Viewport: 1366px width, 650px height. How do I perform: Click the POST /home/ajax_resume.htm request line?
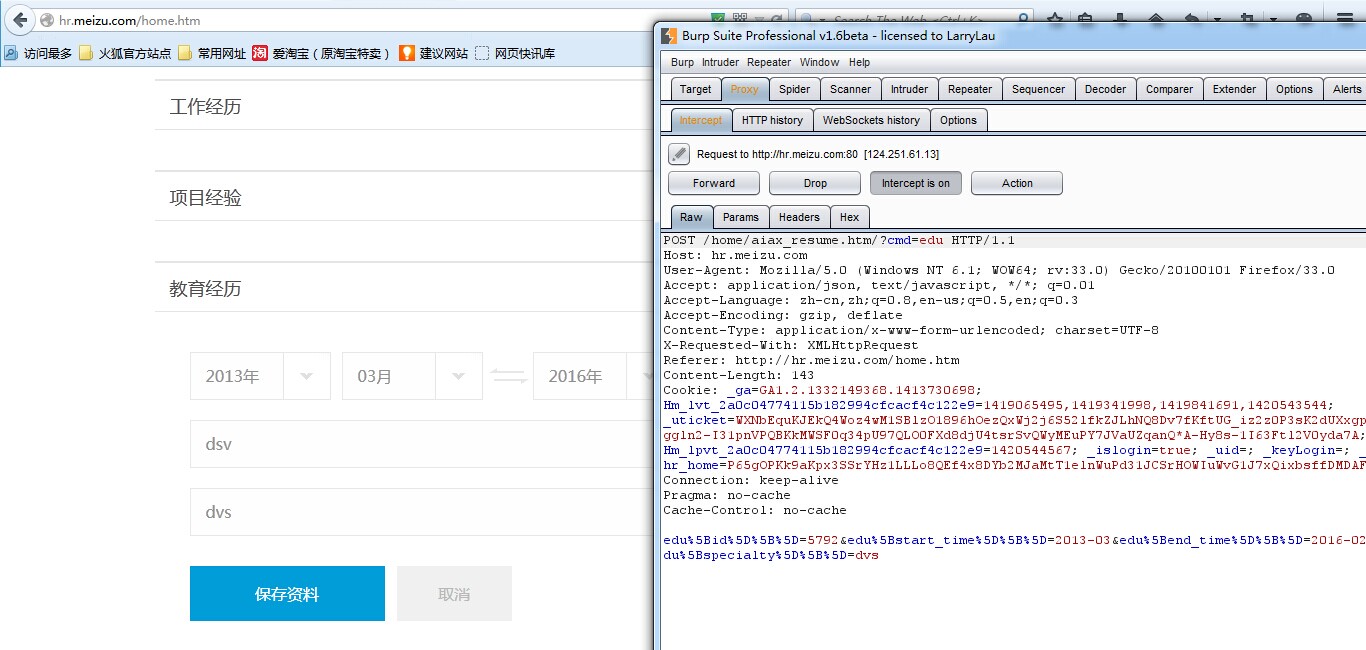(x=839, y=240)
